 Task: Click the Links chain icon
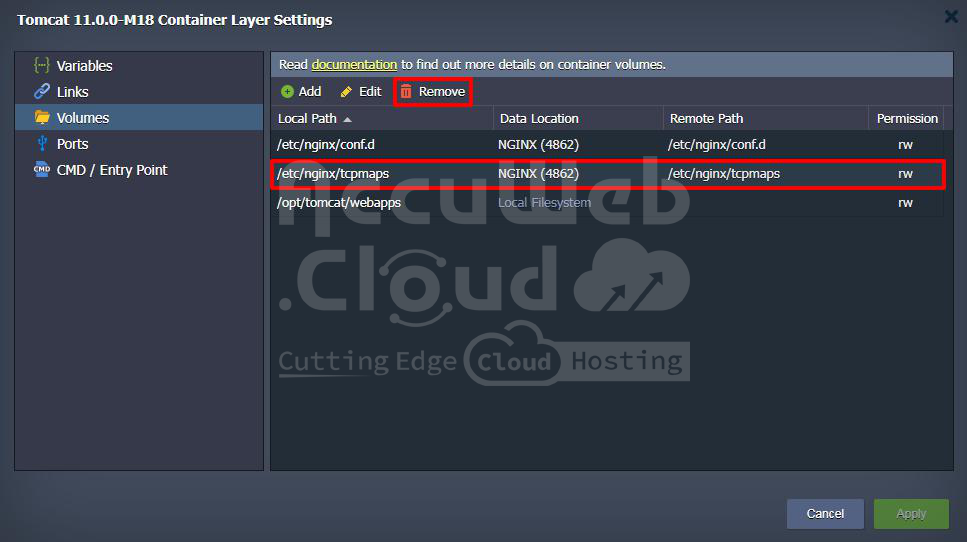pyautogui.click(x=41, y=91)
